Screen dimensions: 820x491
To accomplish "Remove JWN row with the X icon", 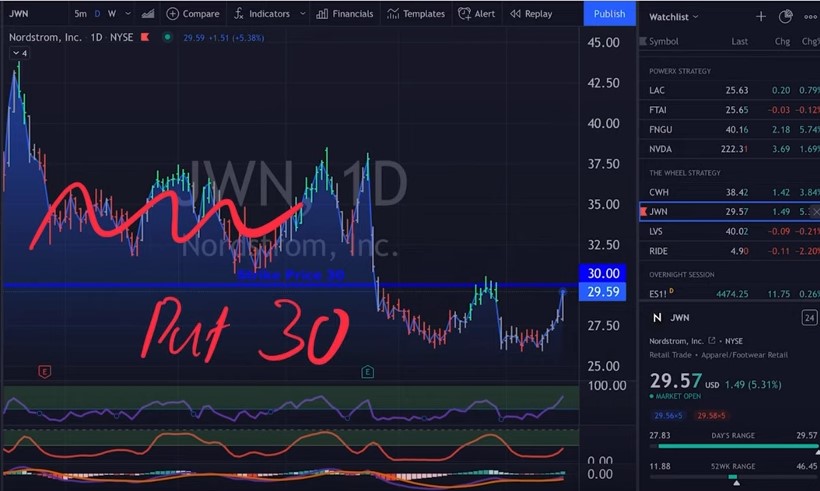I will pyautogui.click(x=815, y=211).
